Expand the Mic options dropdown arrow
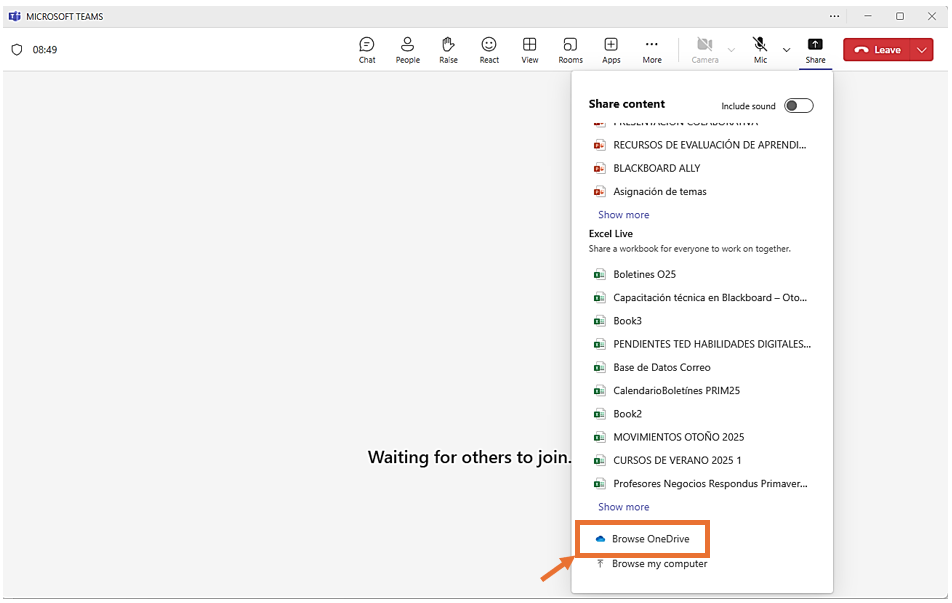952x603 pixels. [x=786, y=50]
